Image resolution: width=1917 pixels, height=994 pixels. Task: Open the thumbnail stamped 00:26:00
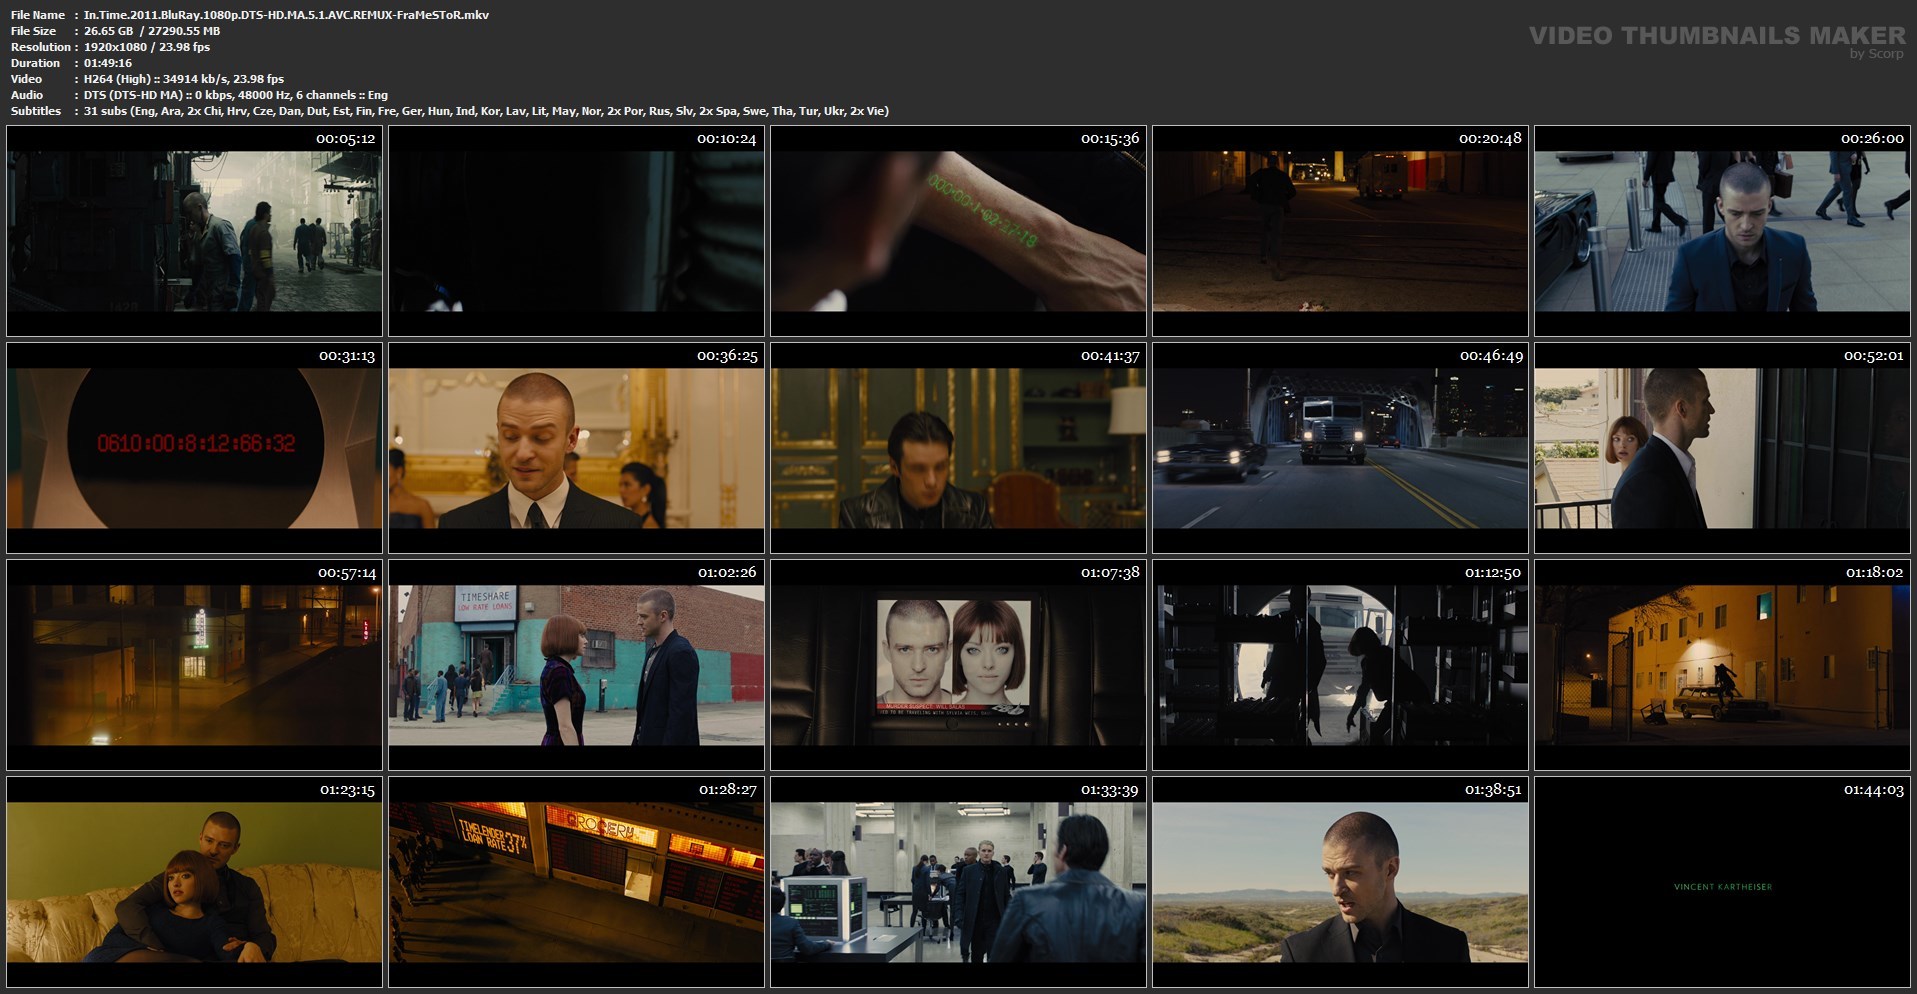point(1722,231)
